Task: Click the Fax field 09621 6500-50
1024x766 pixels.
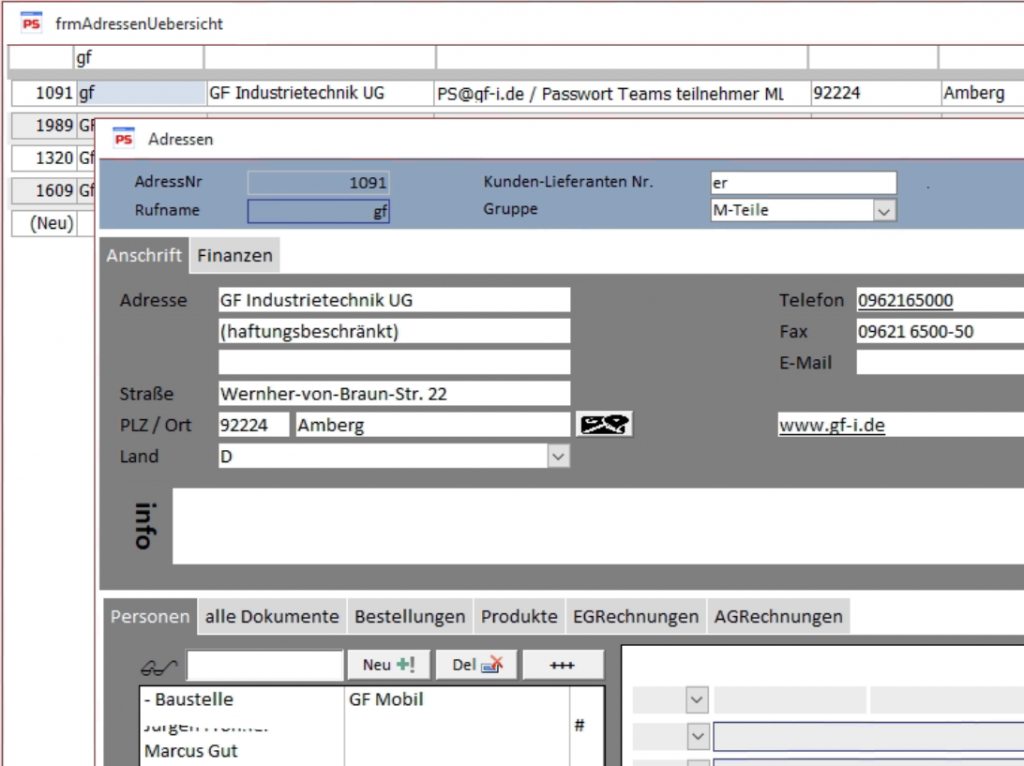Action: pyautogui.click(x=940, y=331)
